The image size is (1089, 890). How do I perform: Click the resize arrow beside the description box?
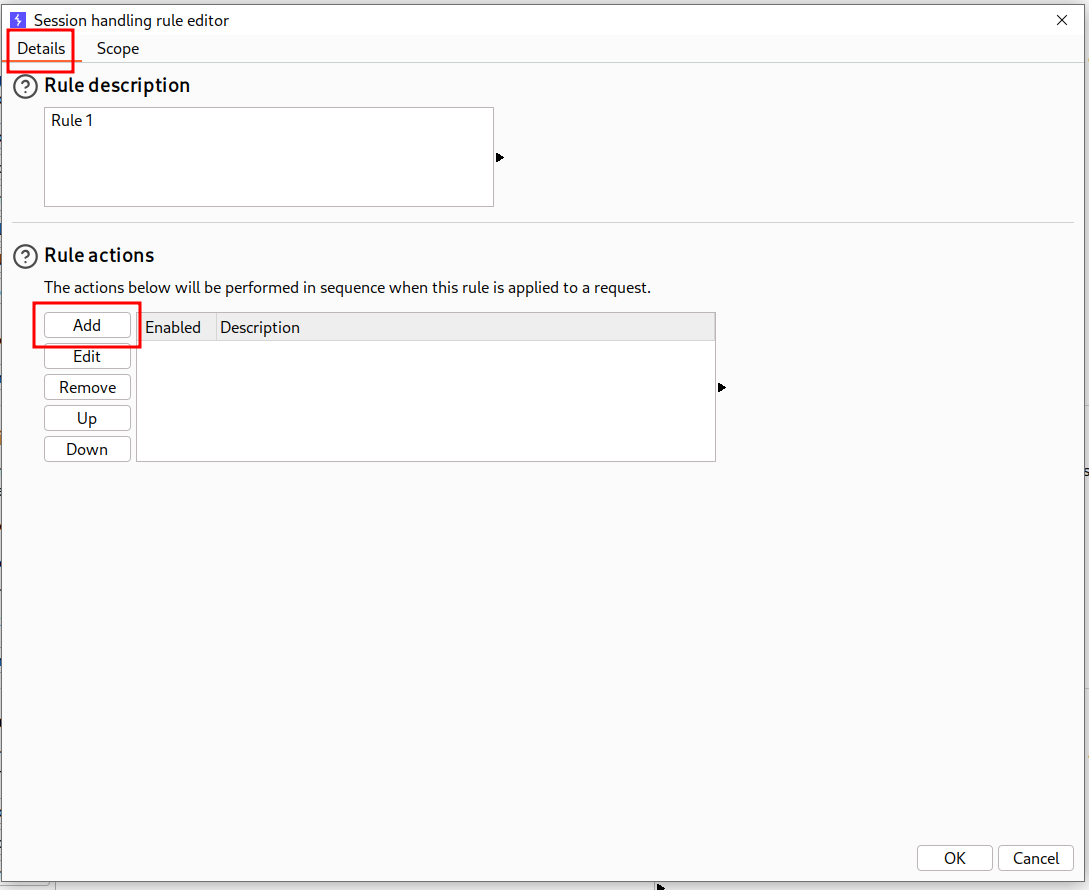tap(500, 157)
